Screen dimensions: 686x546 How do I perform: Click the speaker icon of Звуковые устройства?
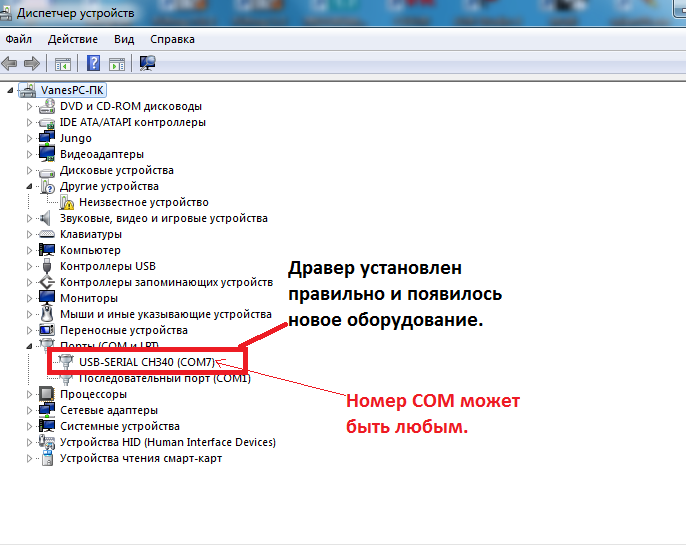45,218
